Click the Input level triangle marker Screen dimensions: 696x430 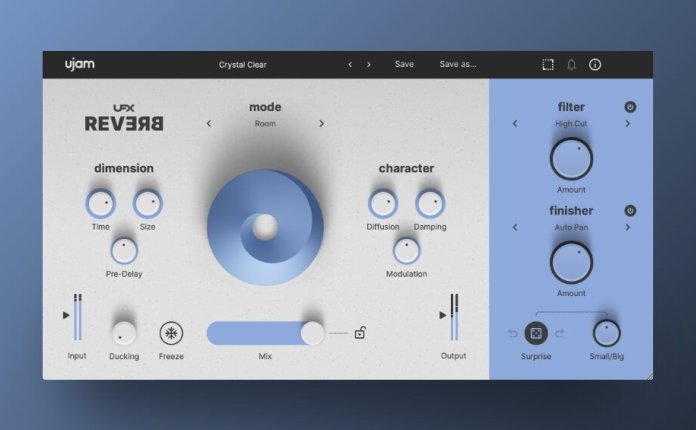66,315
